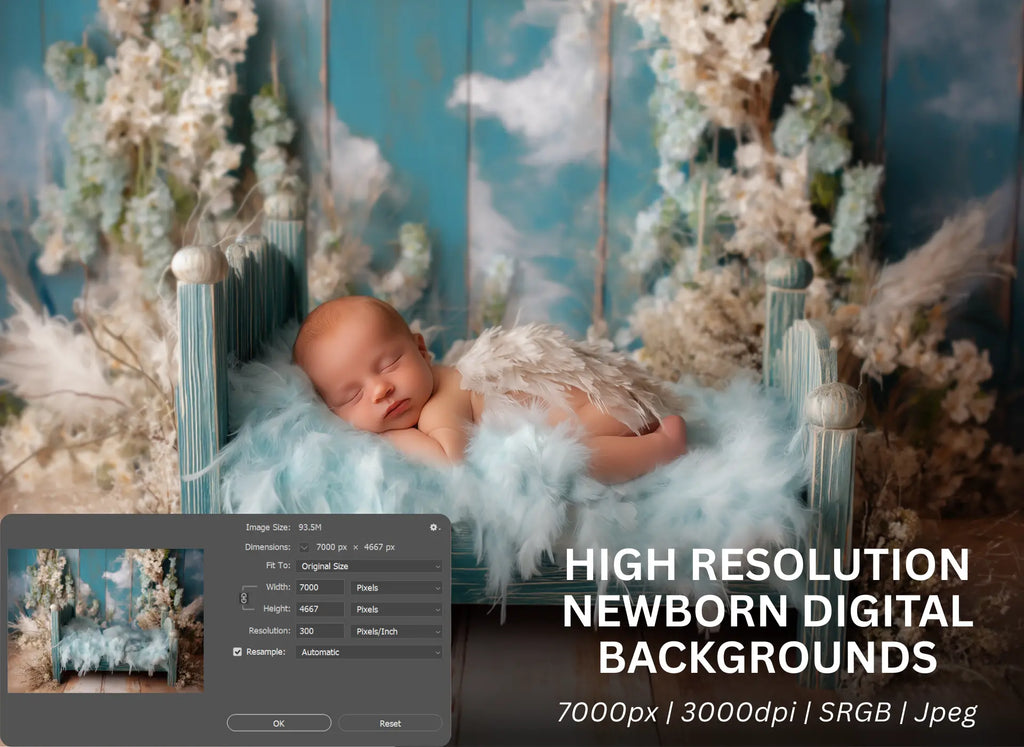Screen dimensions: 1024x747
Task: Open the Image Size dialog gear settings menu
Action: 434,527
